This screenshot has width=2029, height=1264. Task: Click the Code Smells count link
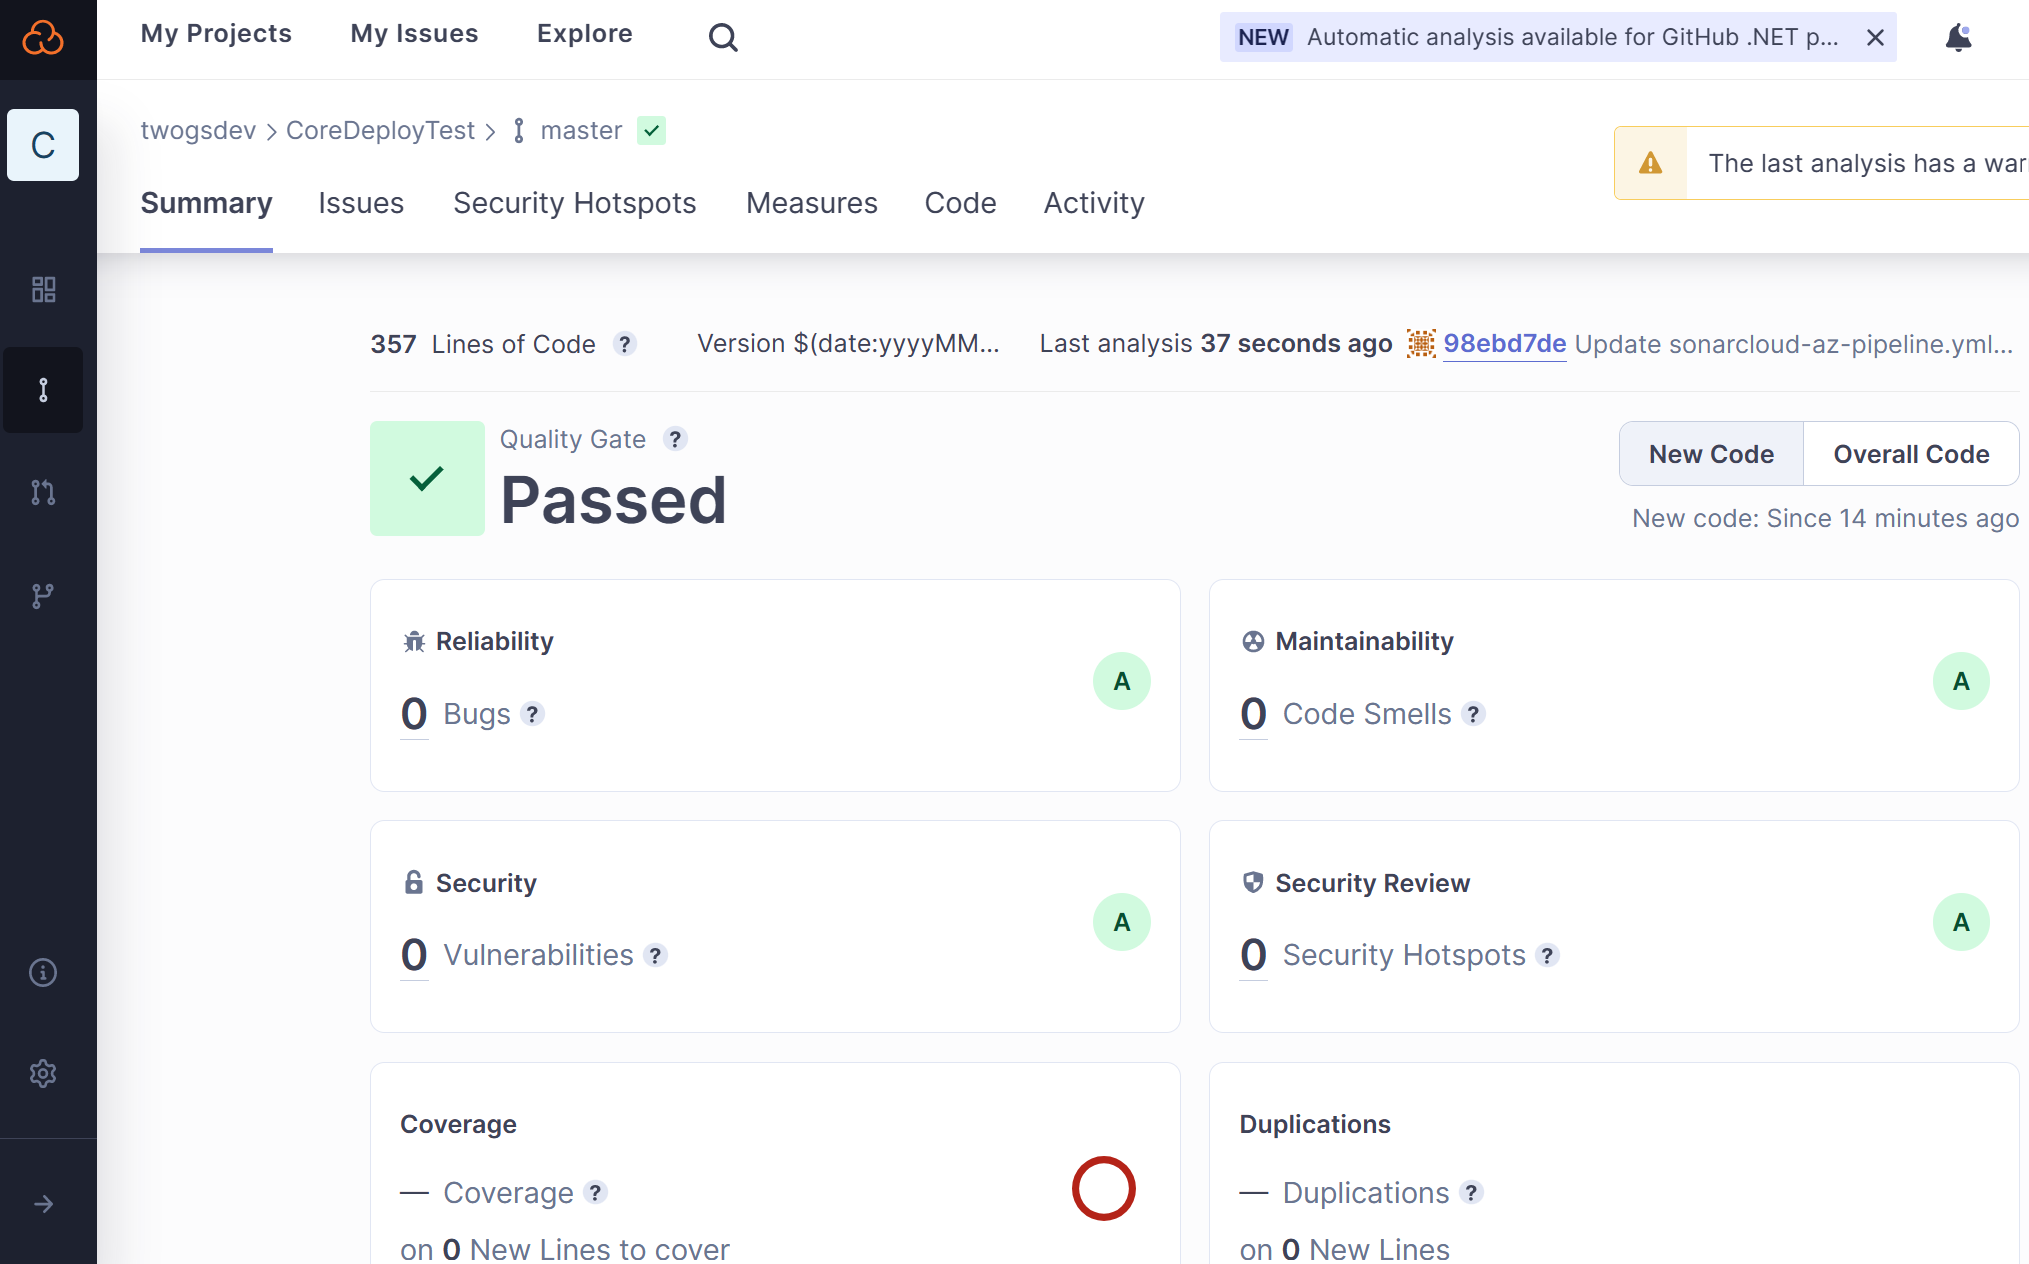point(1253,714)
